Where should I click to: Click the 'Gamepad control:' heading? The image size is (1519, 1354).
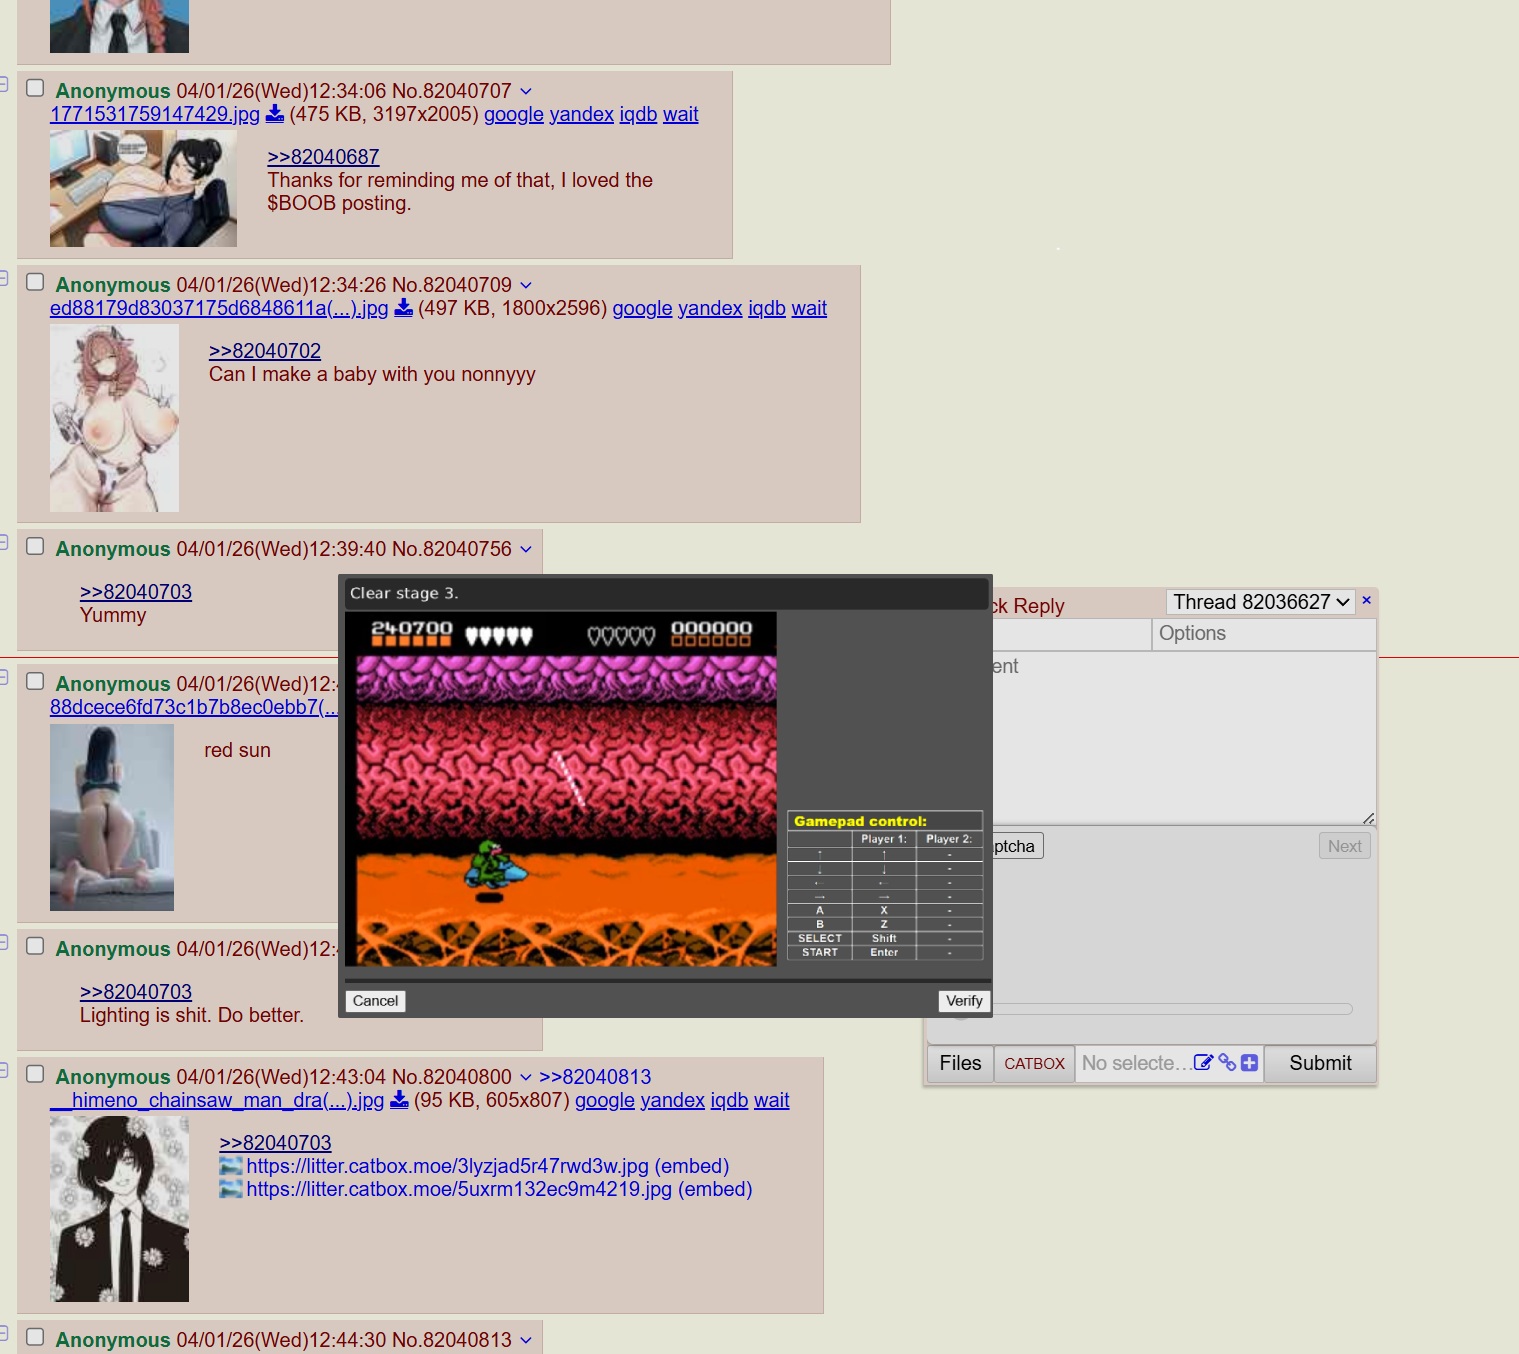pos(860,821)
